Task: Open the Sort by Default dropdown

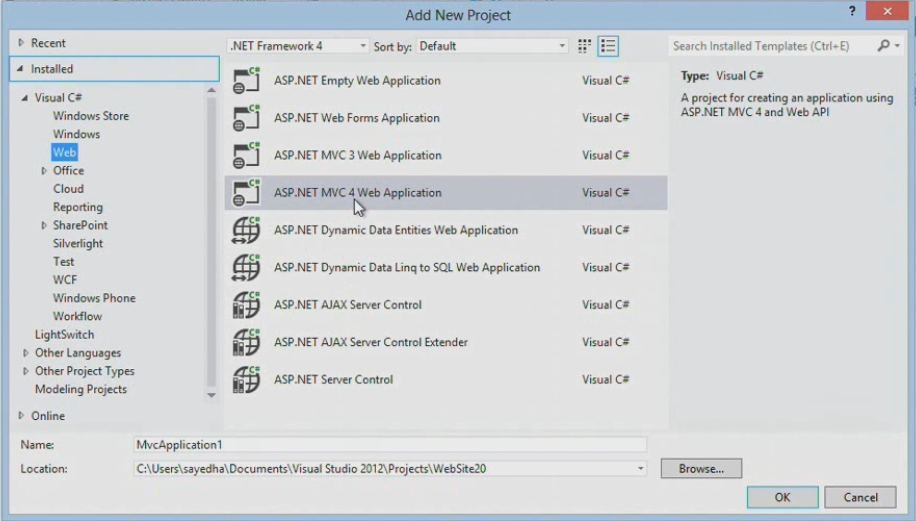Action: pos(492,46)
